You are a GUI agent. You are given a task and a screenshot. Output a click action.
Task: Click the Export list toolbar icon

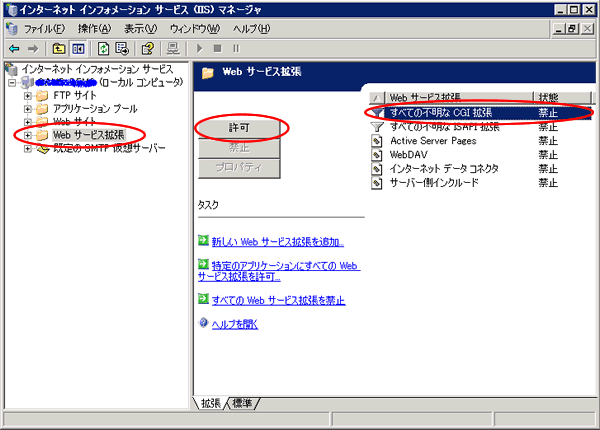pos(122,47)
